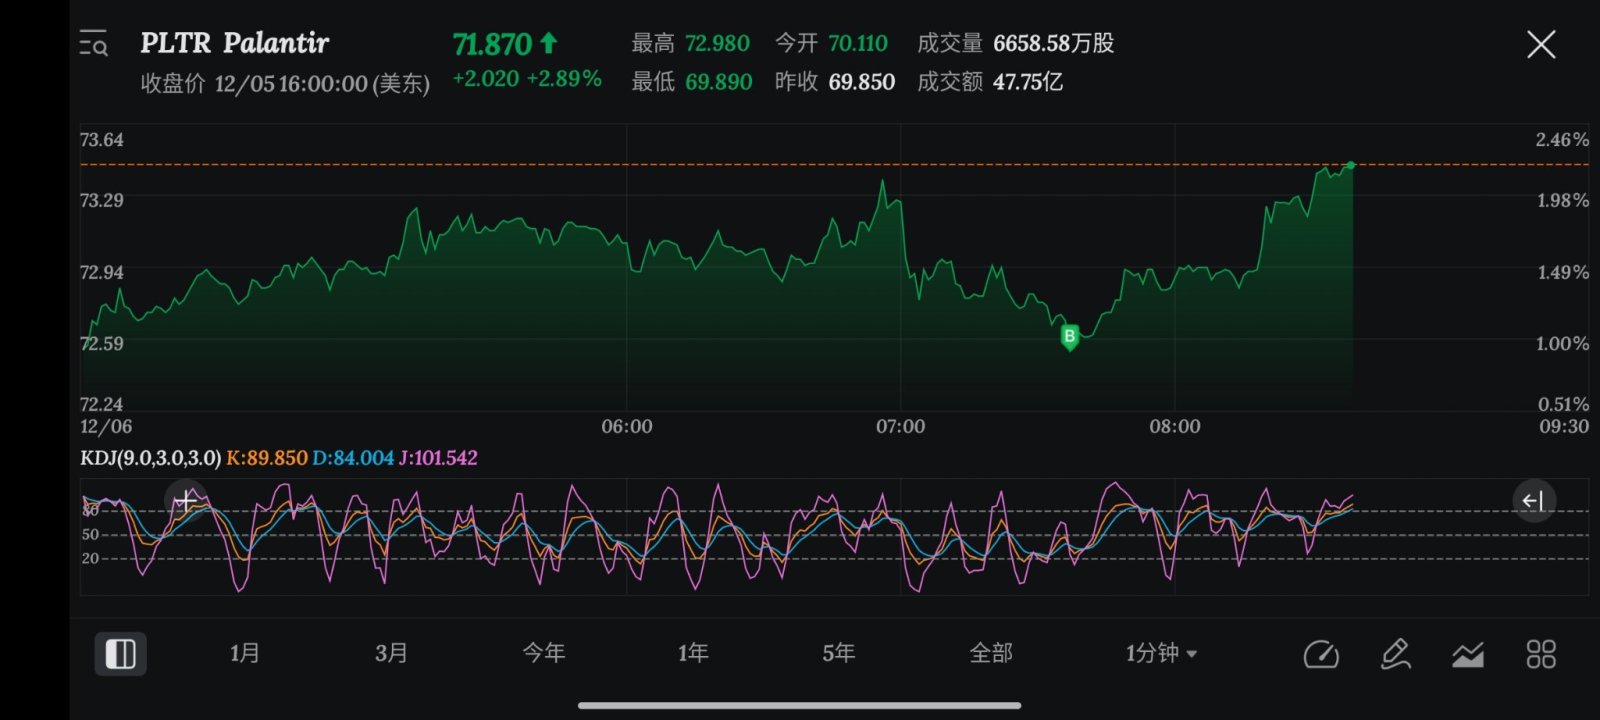Click the K:89.850 value
The image size is (1600, 720).
267,458
